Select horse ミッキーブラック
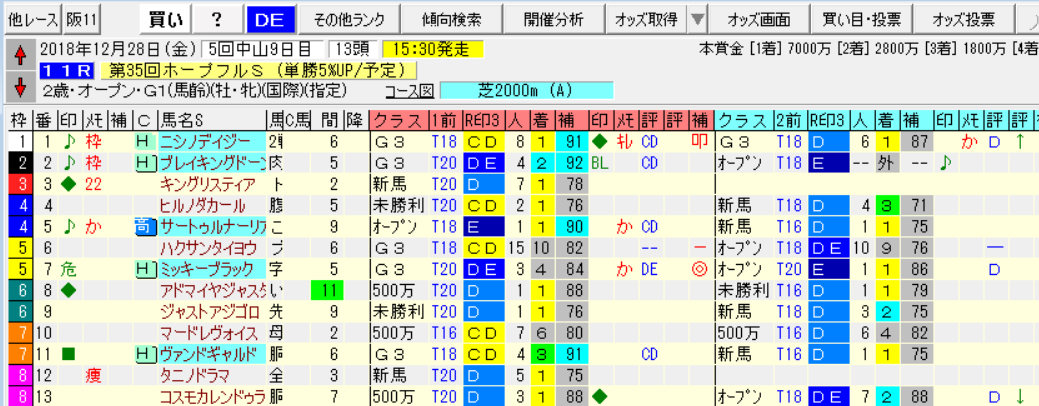 (x=211, y=269)
